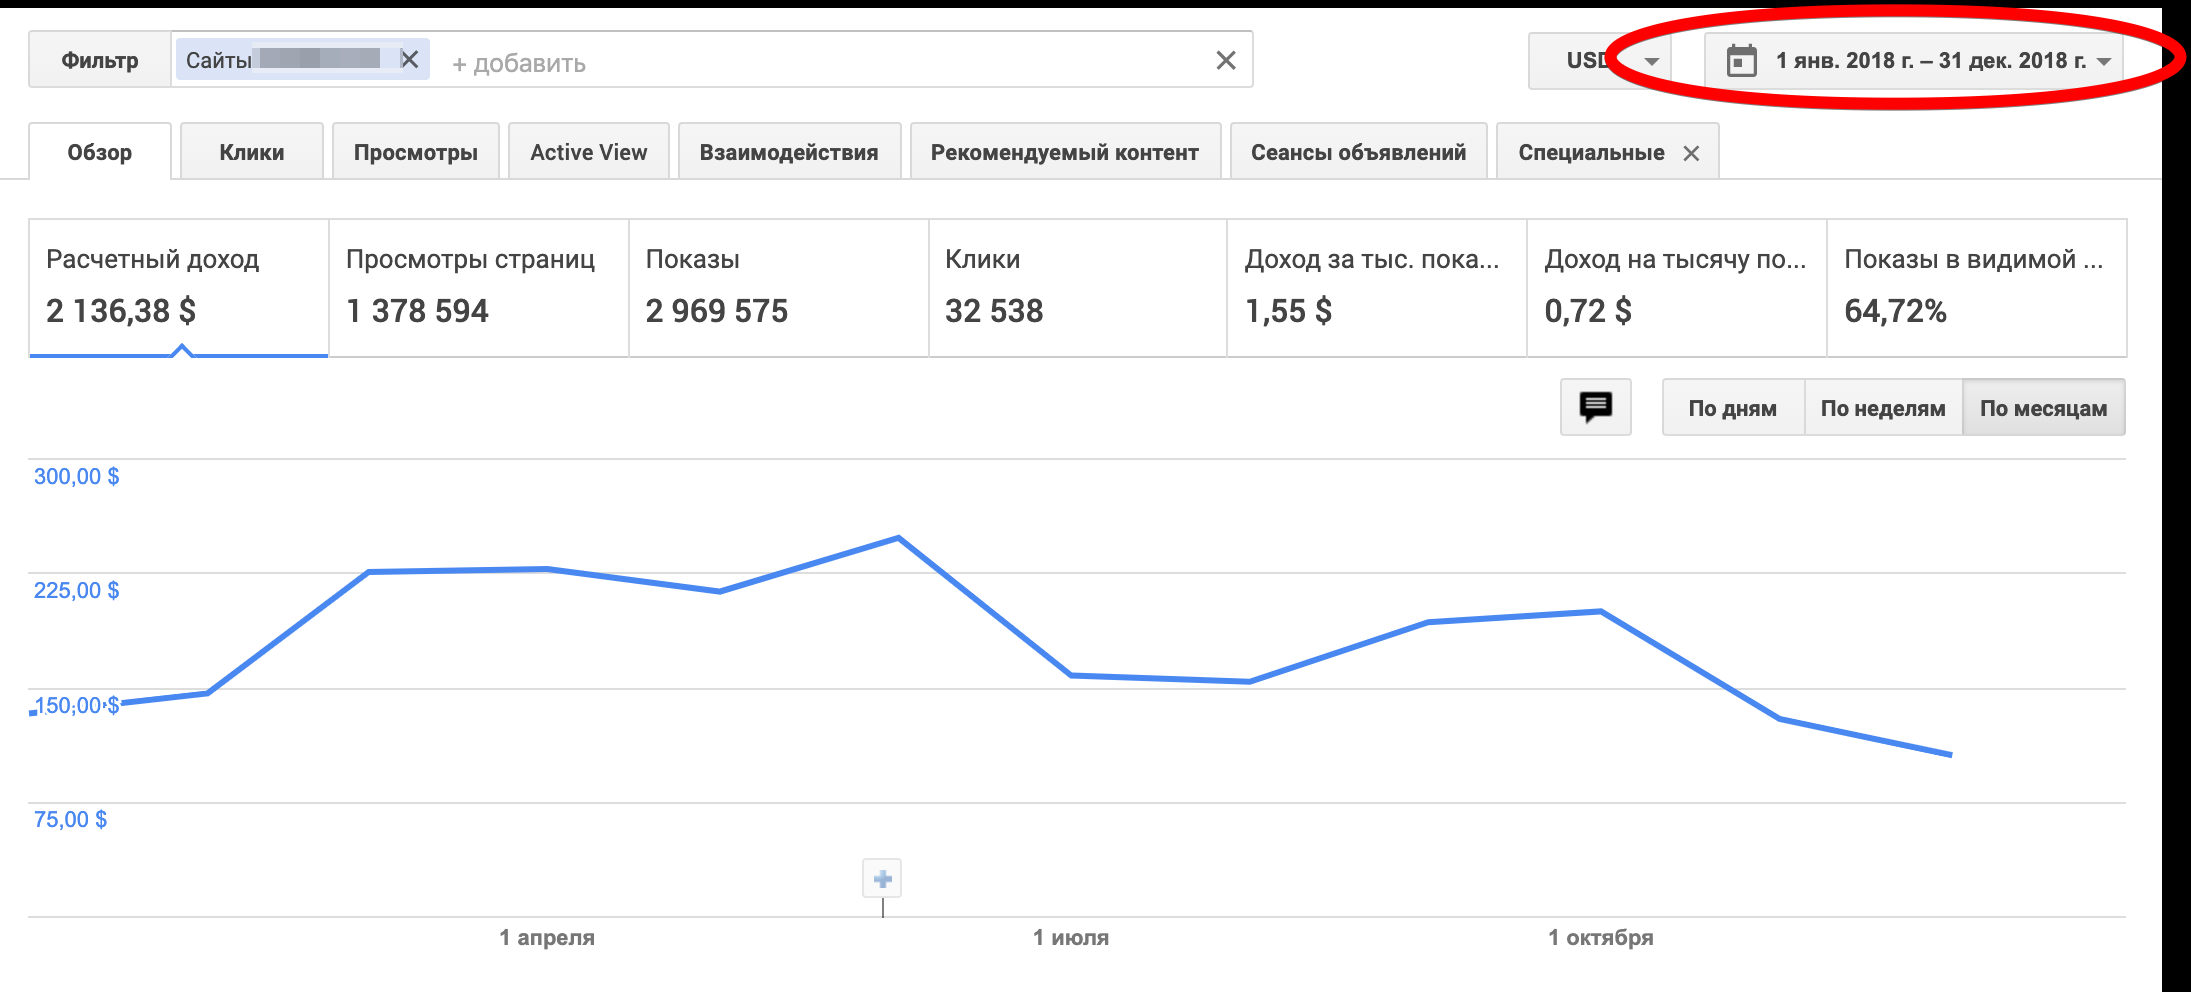The height and width of the screenshot is (992, 2191).
Task: Open the chart annotations comment icon
Action: coord(1595,407)
